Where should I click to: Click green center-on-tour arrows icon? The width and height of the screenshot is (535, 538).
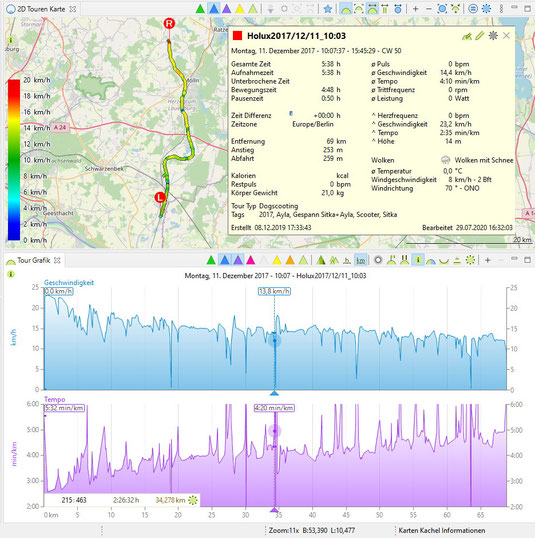pos(455,9)
